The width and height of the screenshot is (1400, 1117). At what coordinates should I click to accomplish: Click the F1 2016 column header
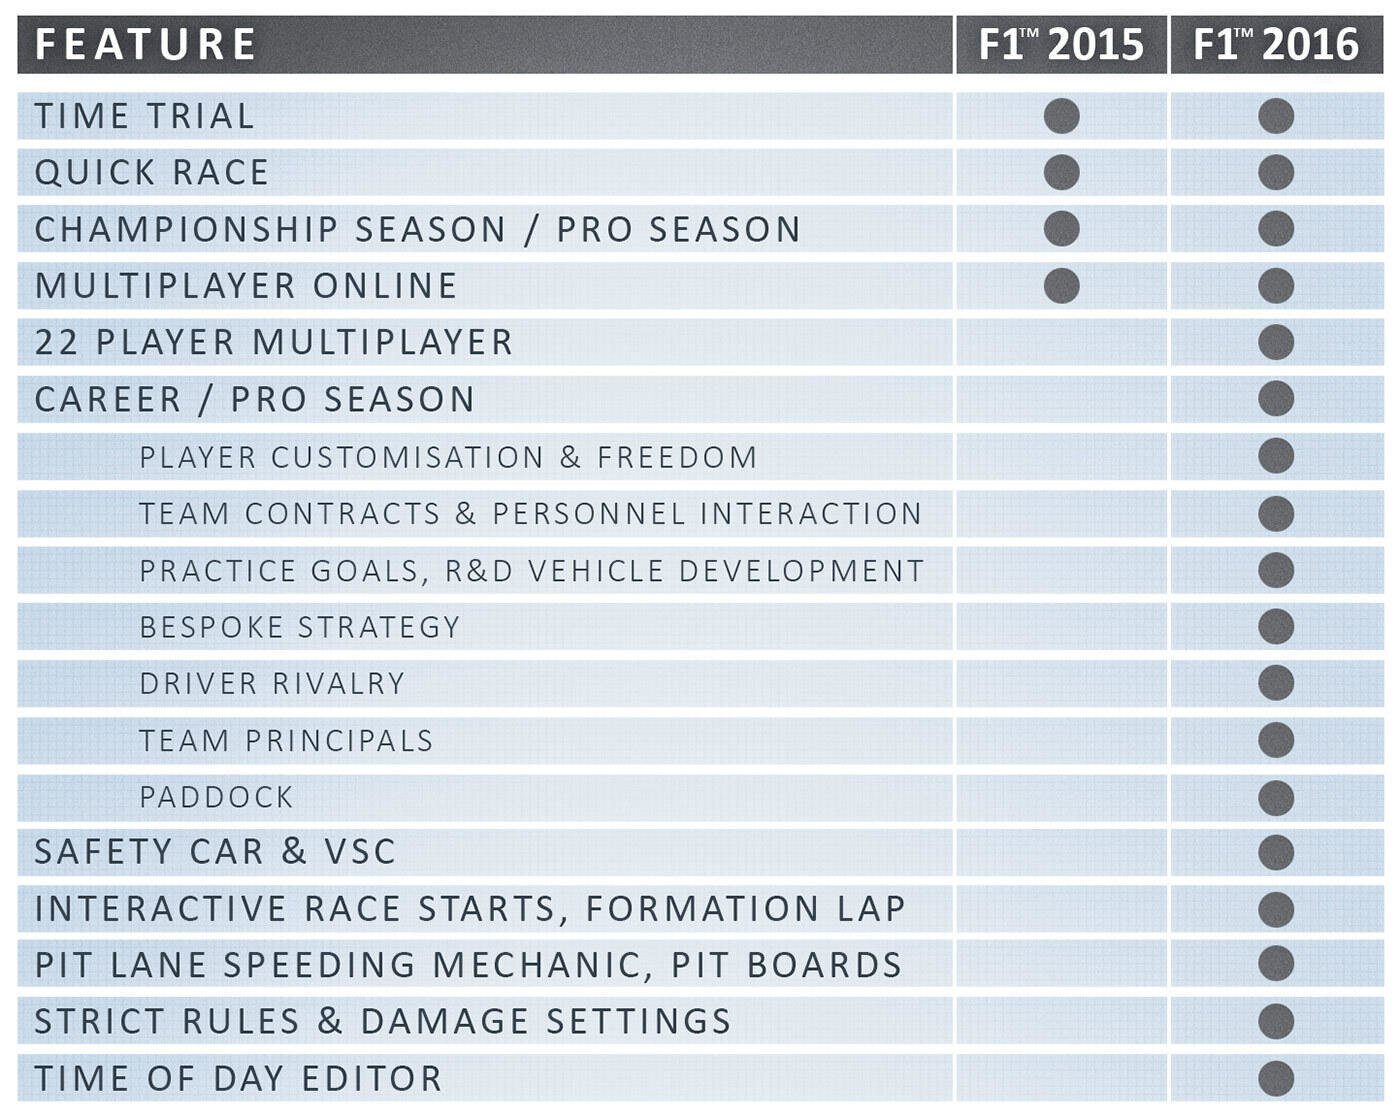click(1277, 45)
